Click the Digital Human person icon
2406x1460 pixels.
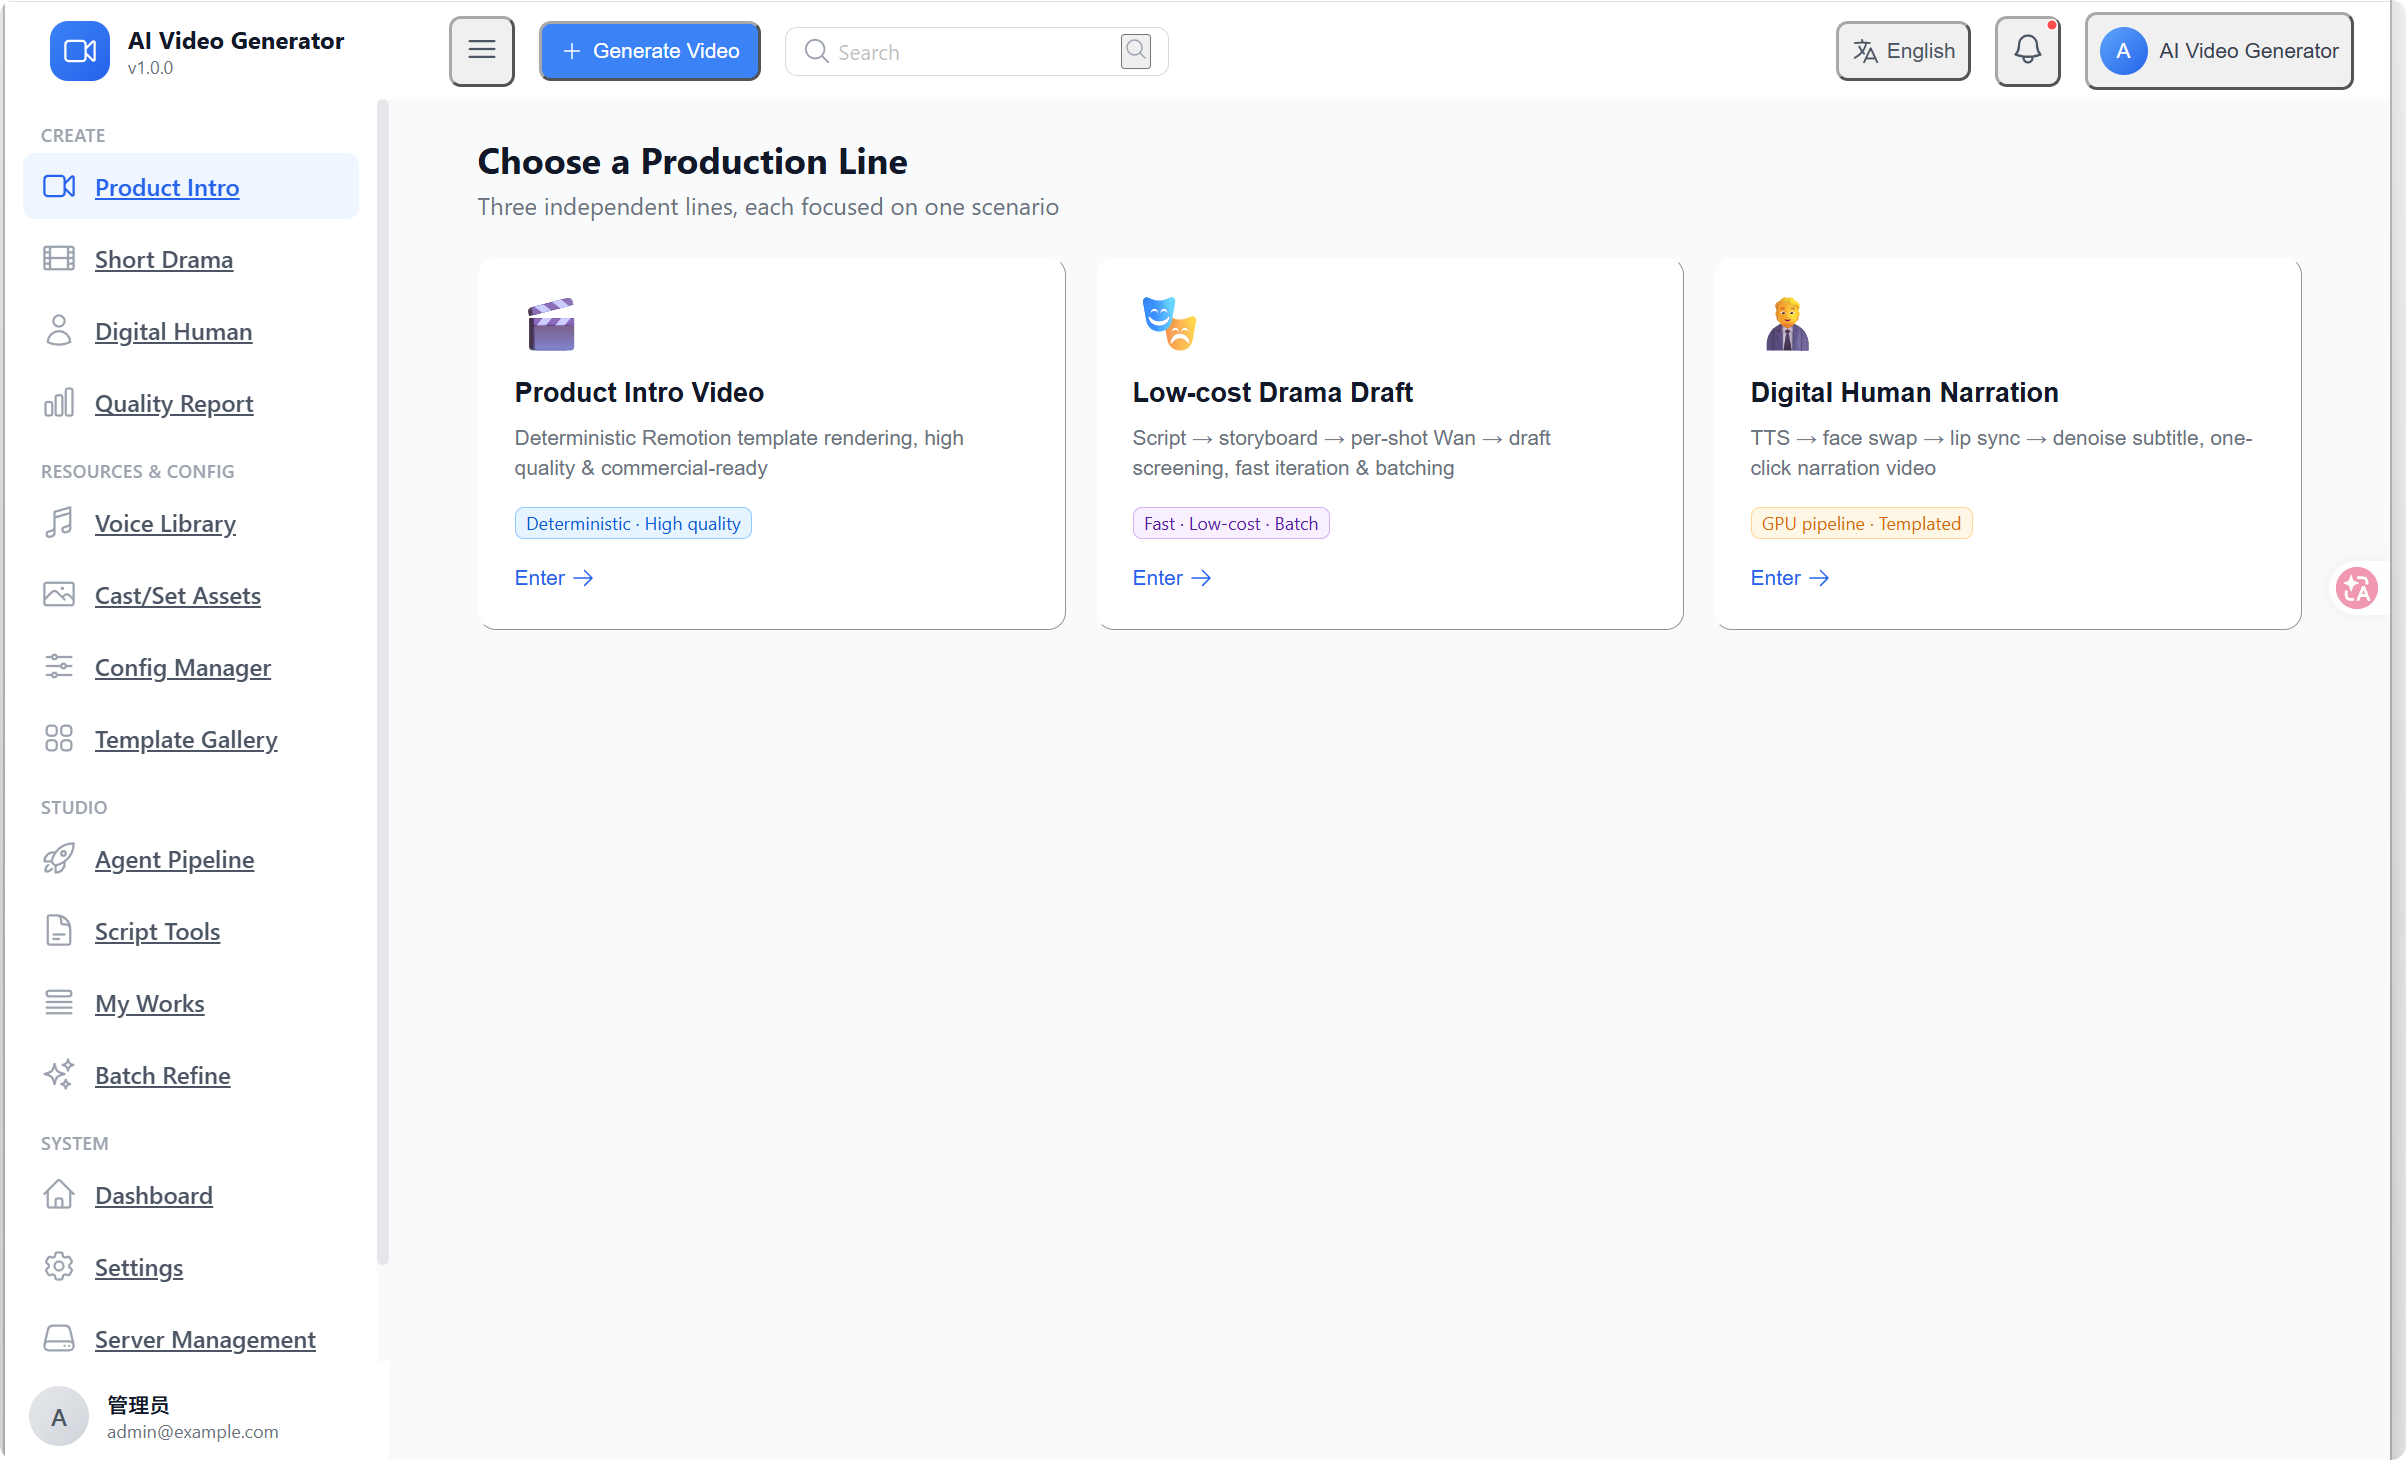(59, 331)
